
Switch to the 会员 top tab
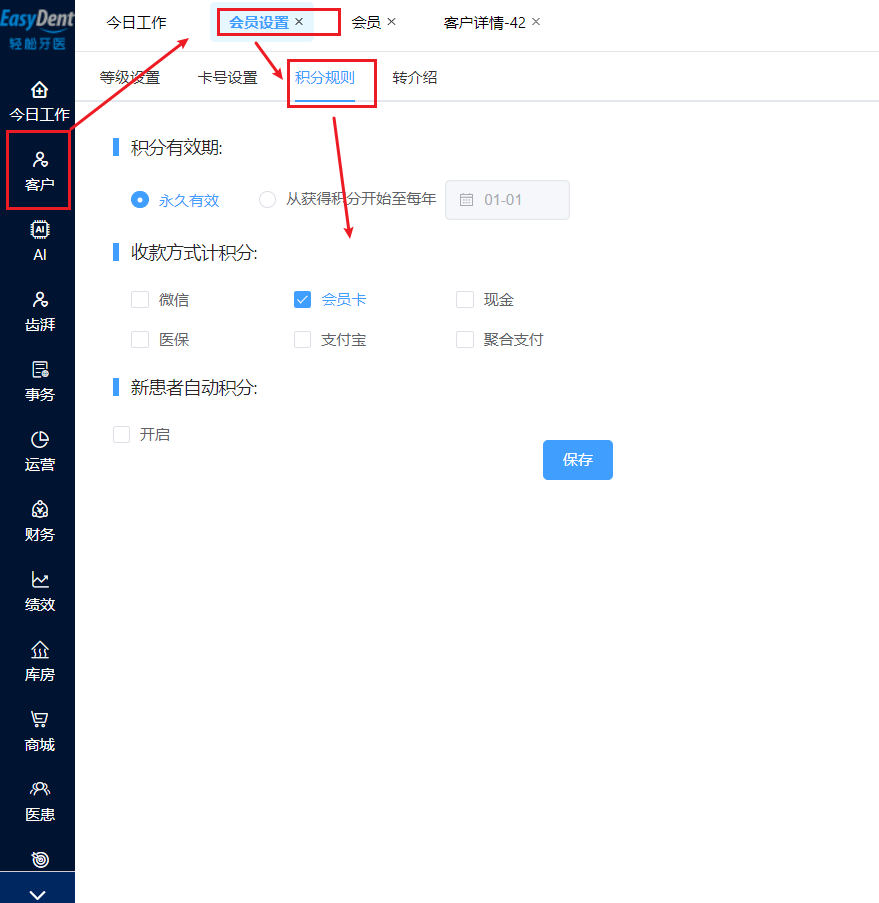(x=366, y=22)
